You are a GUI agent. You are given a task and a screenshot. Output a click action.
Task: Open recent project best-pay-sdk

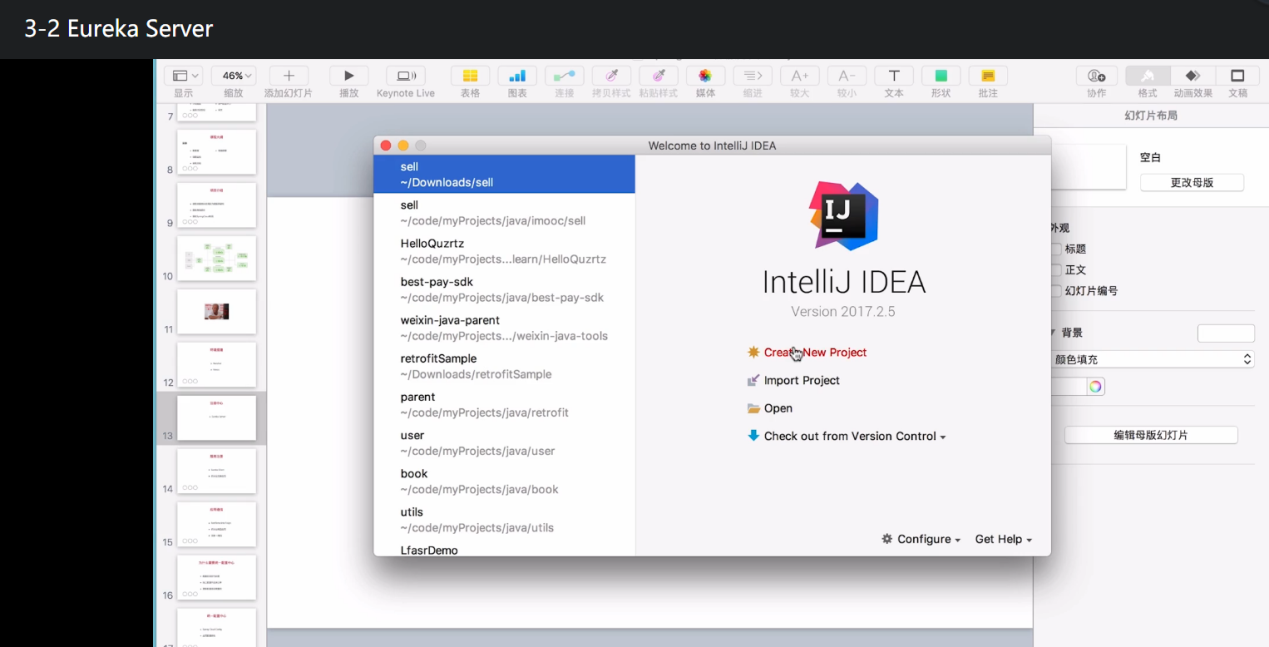tap(504, 289)
